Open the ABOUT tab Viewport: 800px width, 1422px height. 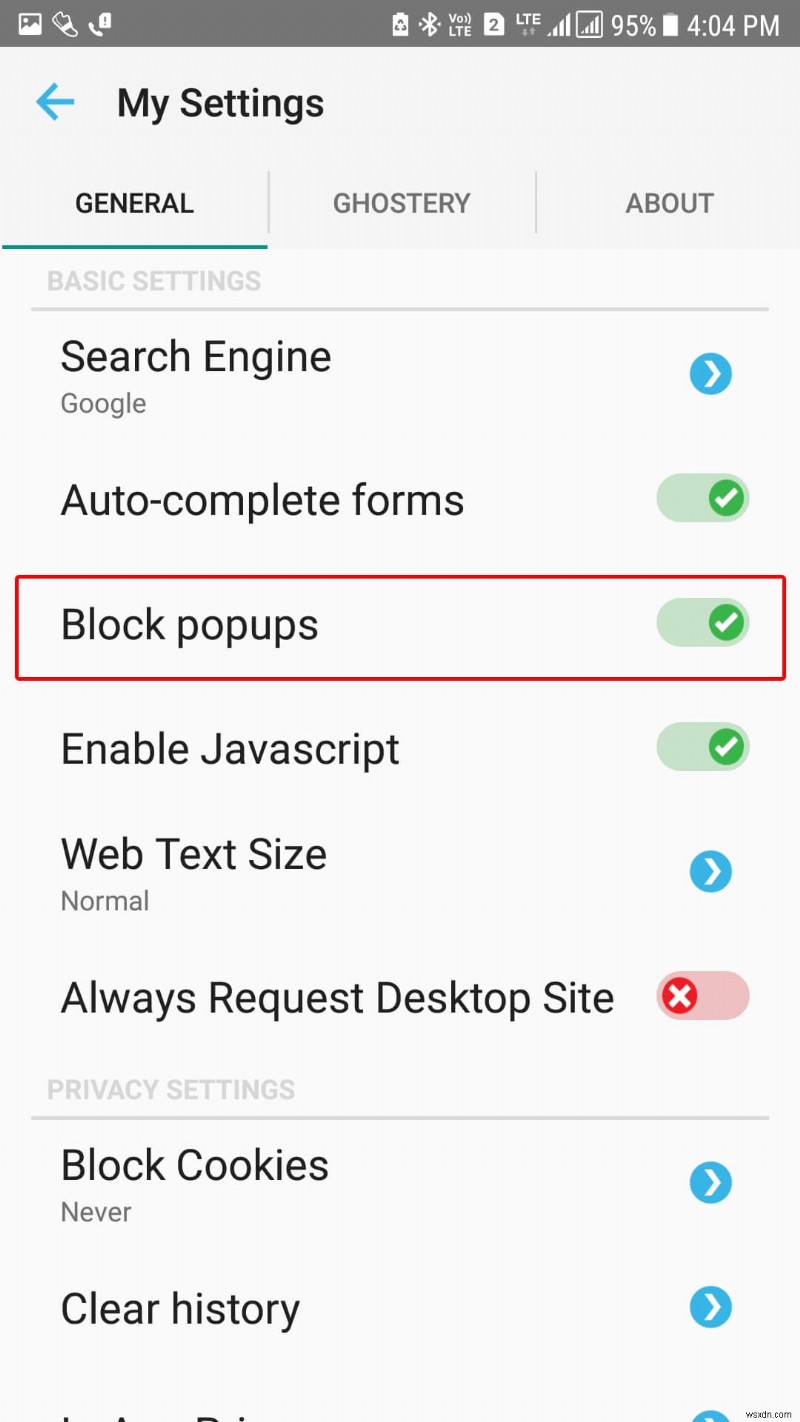pyautogui.click(x=669, y=203)
